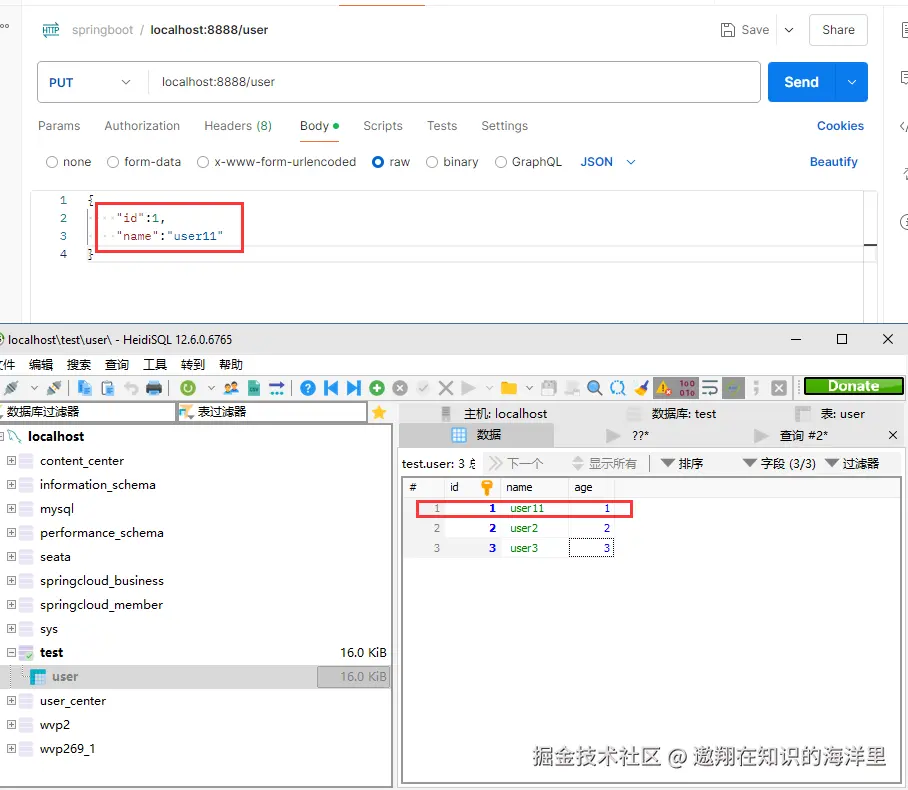Click the Share button
The width and height of the screenshot is (908, 790).
pyautogui.click(x=838, y=30)
